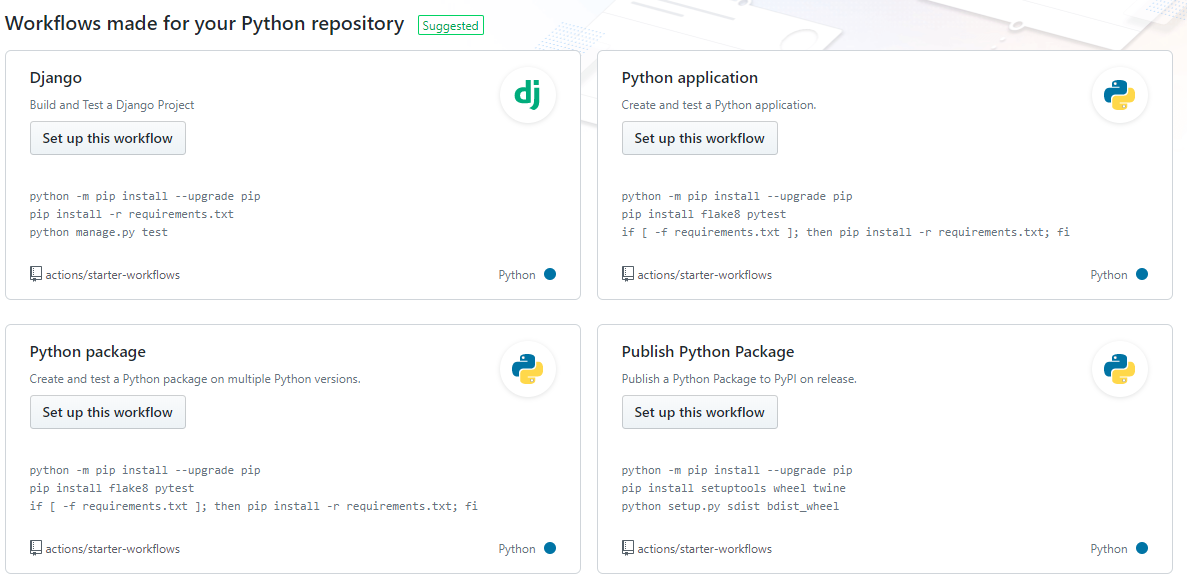Click the Python logo in Python application card
The height and width of the screenshot is (582, 1187).
click(x=1119, y=95)
